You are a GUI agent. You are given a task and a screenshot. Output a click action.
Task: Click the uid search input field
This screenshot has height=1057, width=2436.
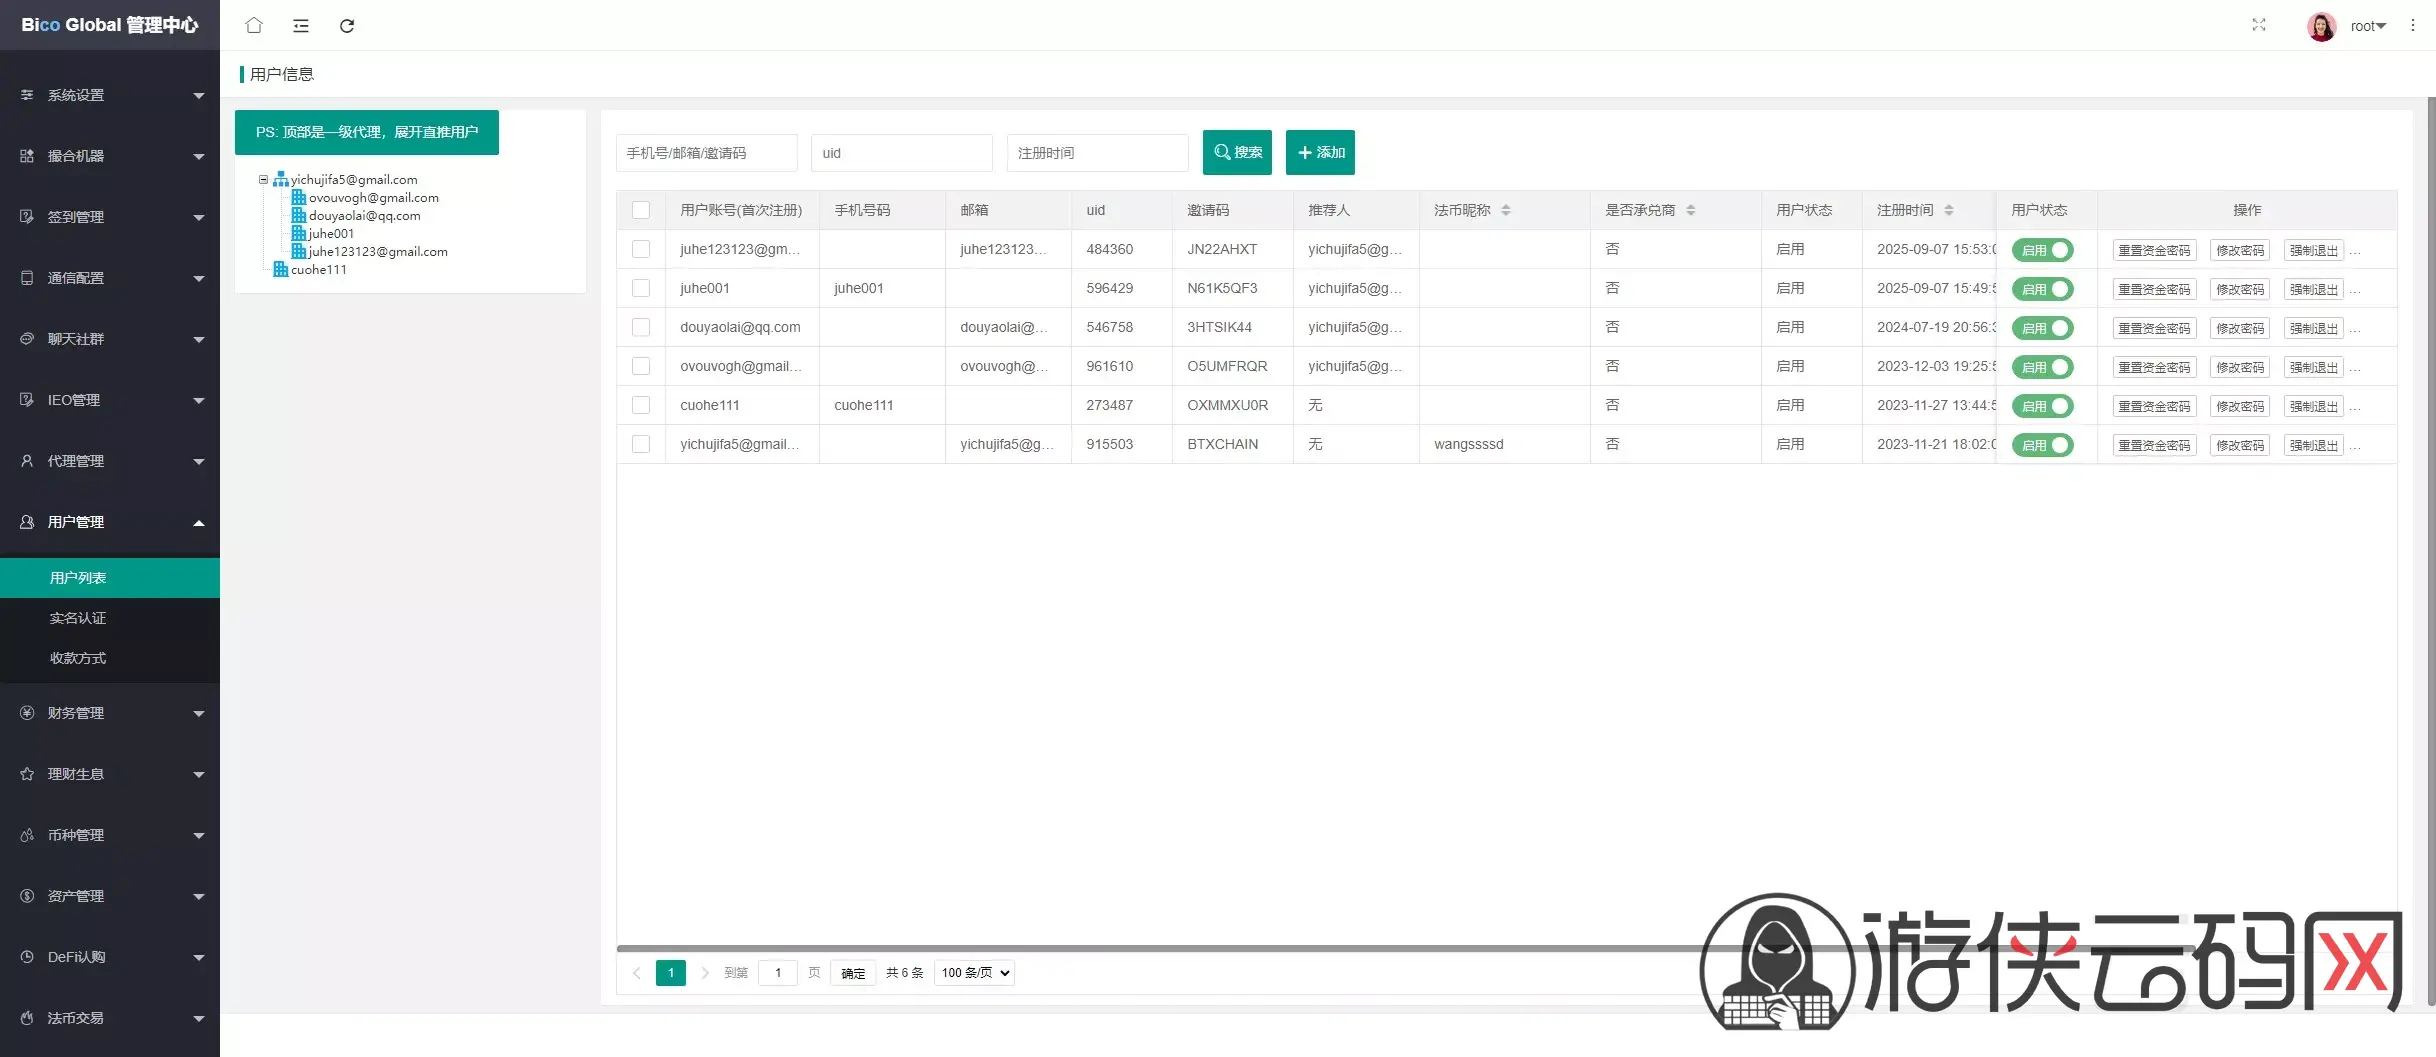[x=901, y=153]
